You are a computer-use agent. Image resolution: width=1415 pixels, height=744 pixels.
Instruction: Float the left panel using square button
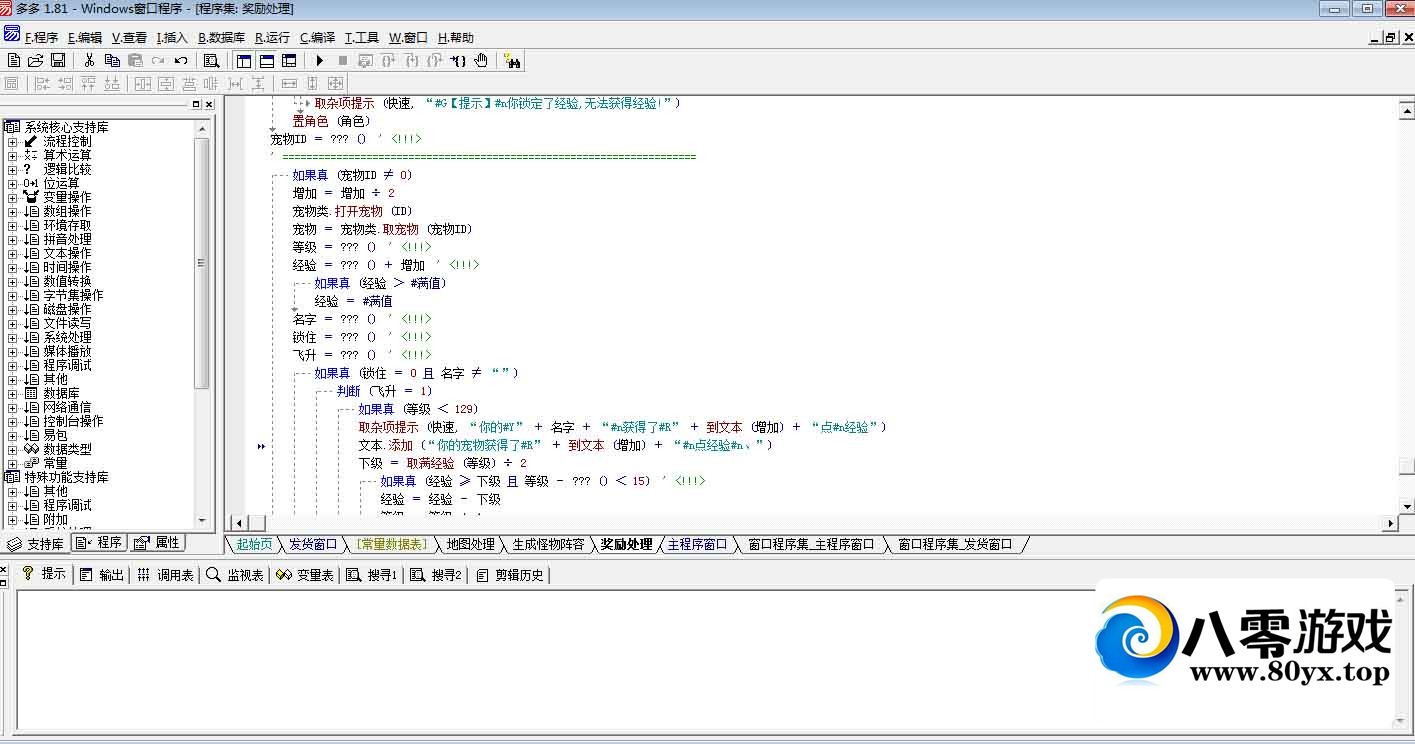point(196,104)
